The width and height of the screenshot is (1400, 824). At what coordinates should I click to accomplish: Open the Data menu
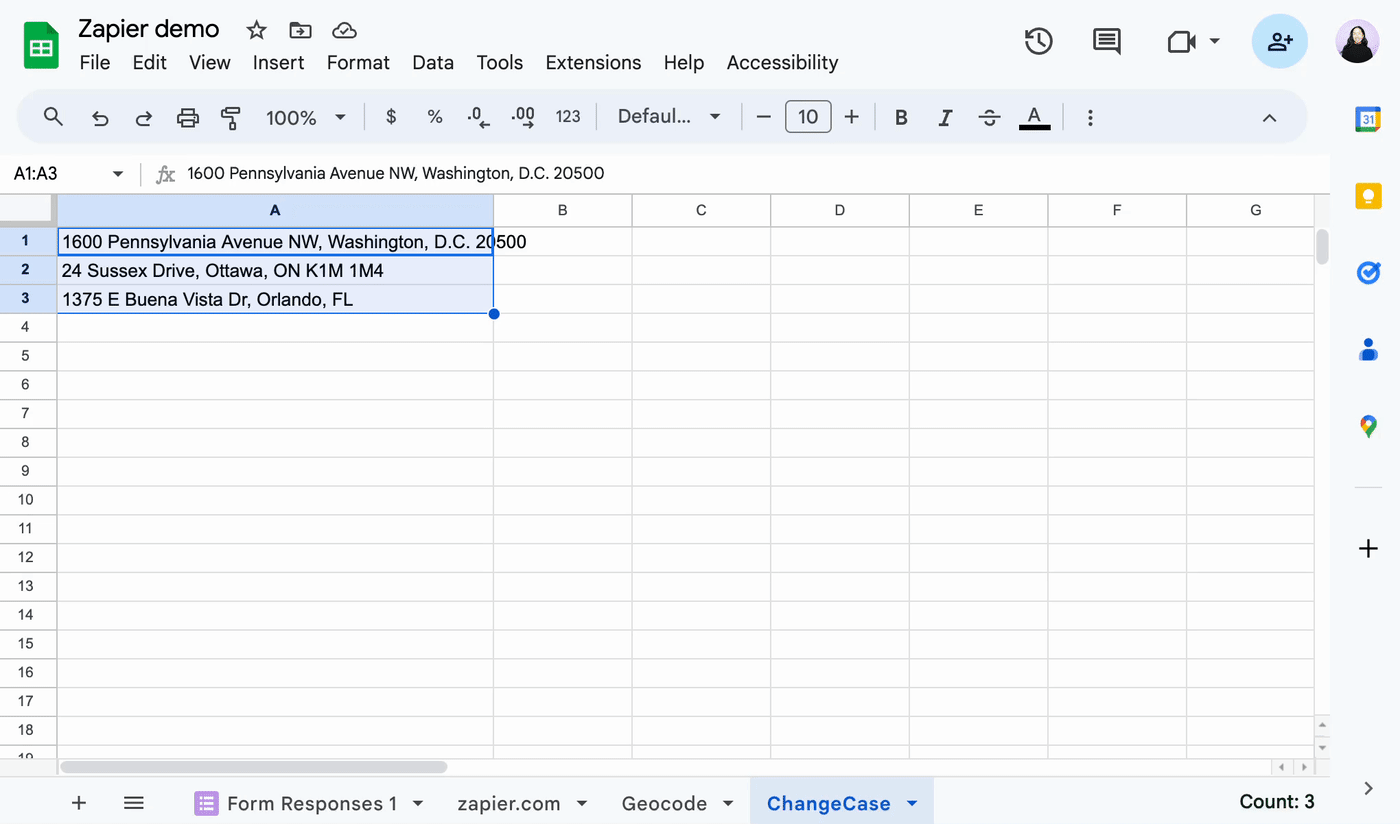[x=433, y=63]
